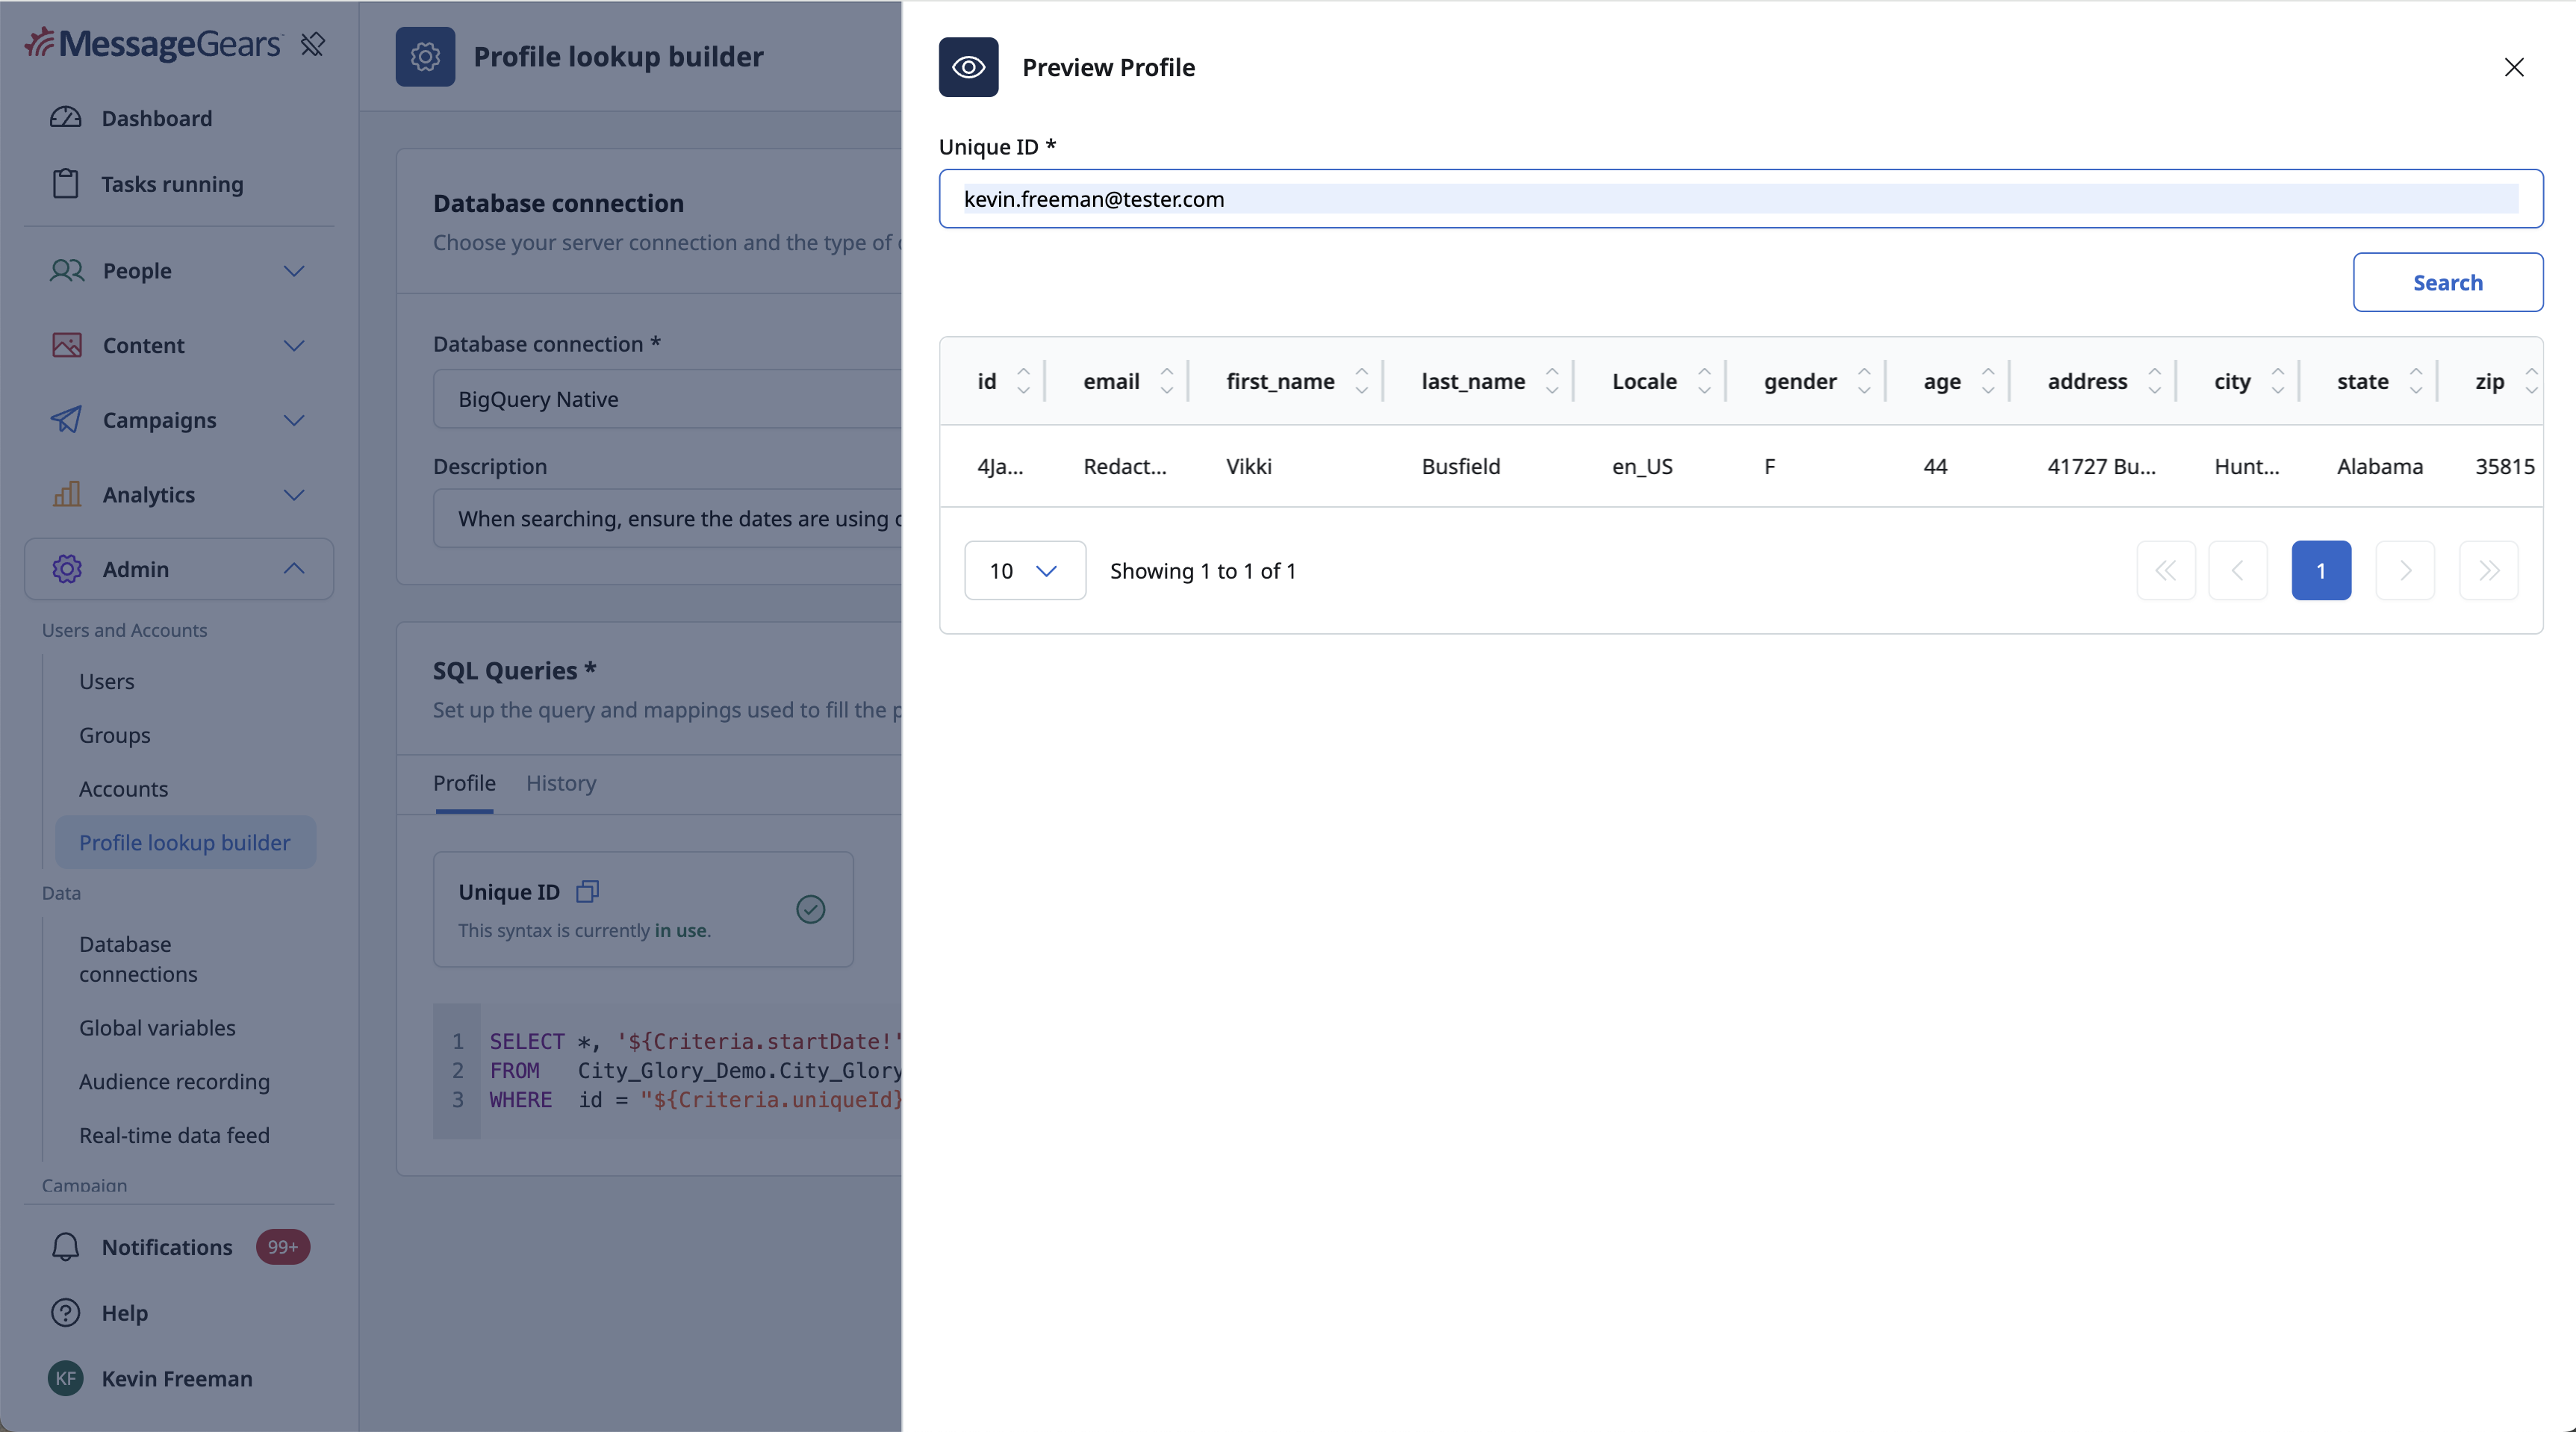Sort table by last_name column
This screenshot has height=1432, width=2576.
1552,381
